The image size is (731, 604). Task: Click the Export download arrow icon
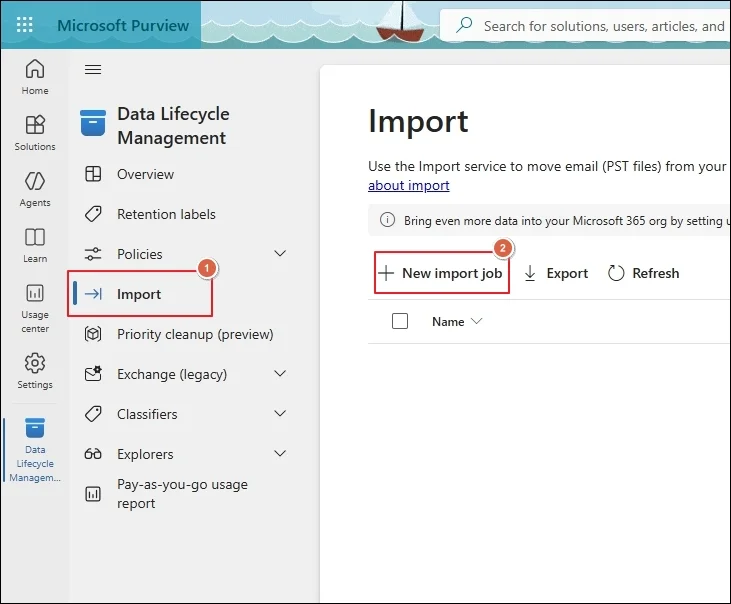pos(530,273)
